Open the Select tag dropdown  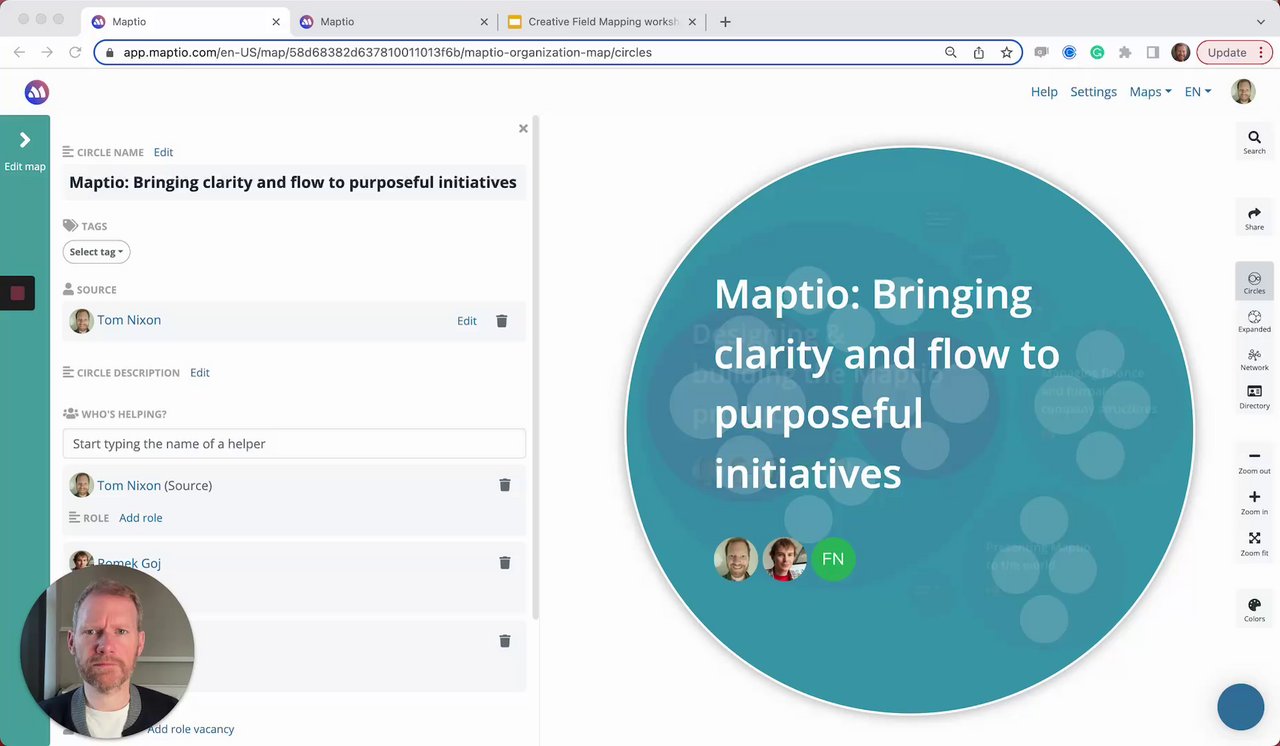pyautogui.click(x=96, y=252)
